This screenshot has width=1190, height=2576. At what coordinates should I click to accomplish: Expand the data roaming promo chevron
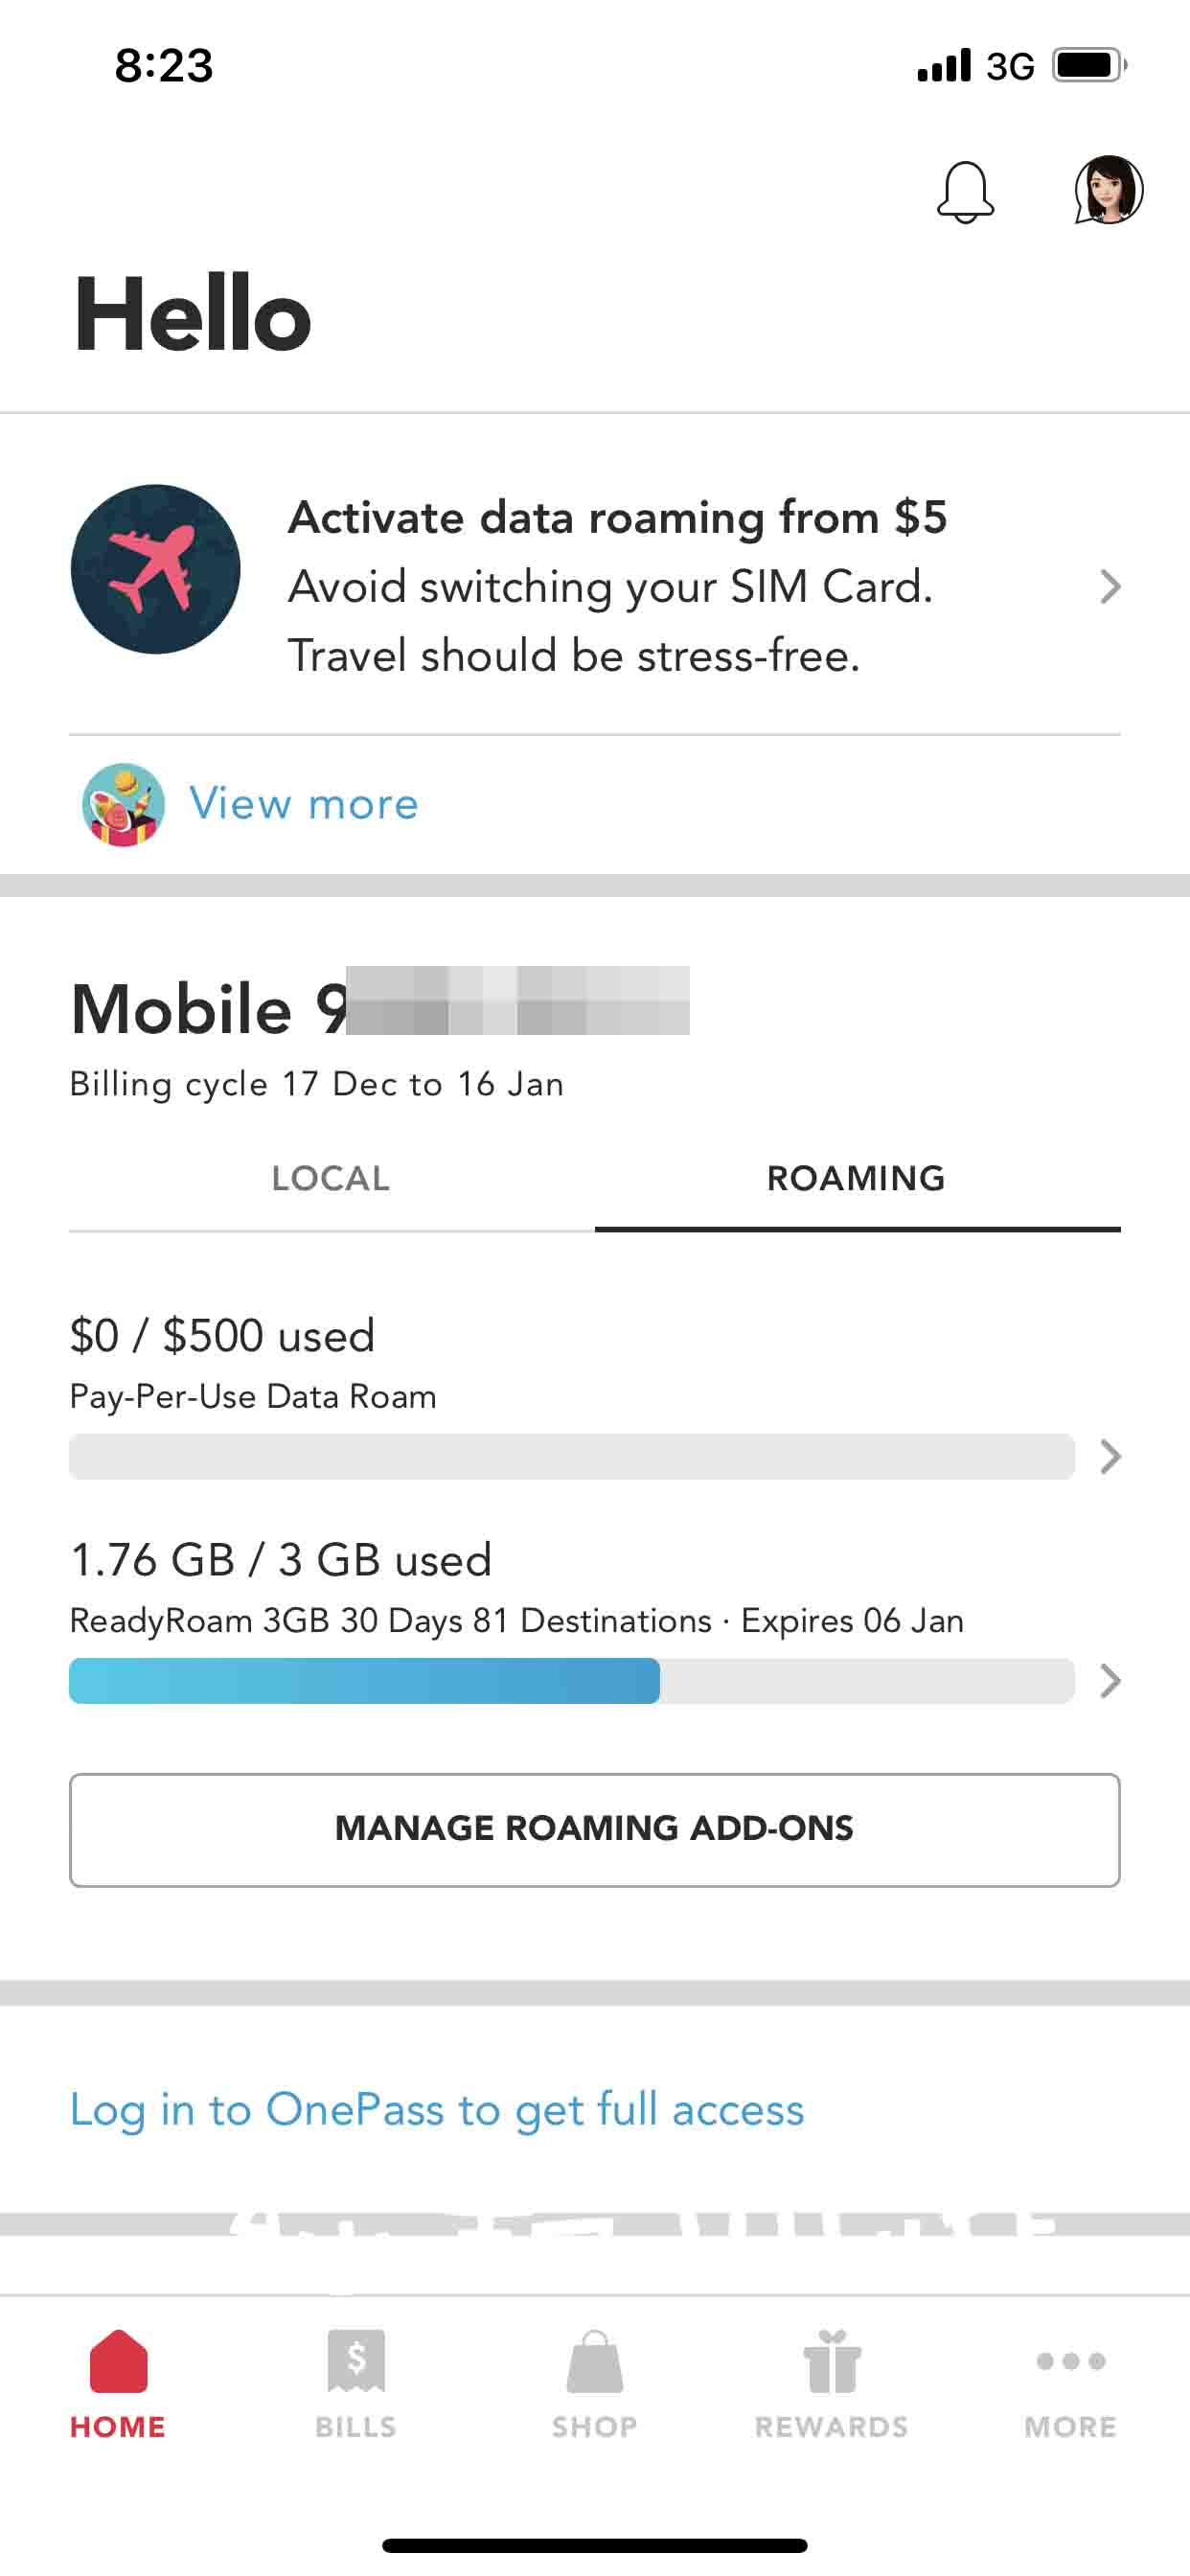(1109, 586)
